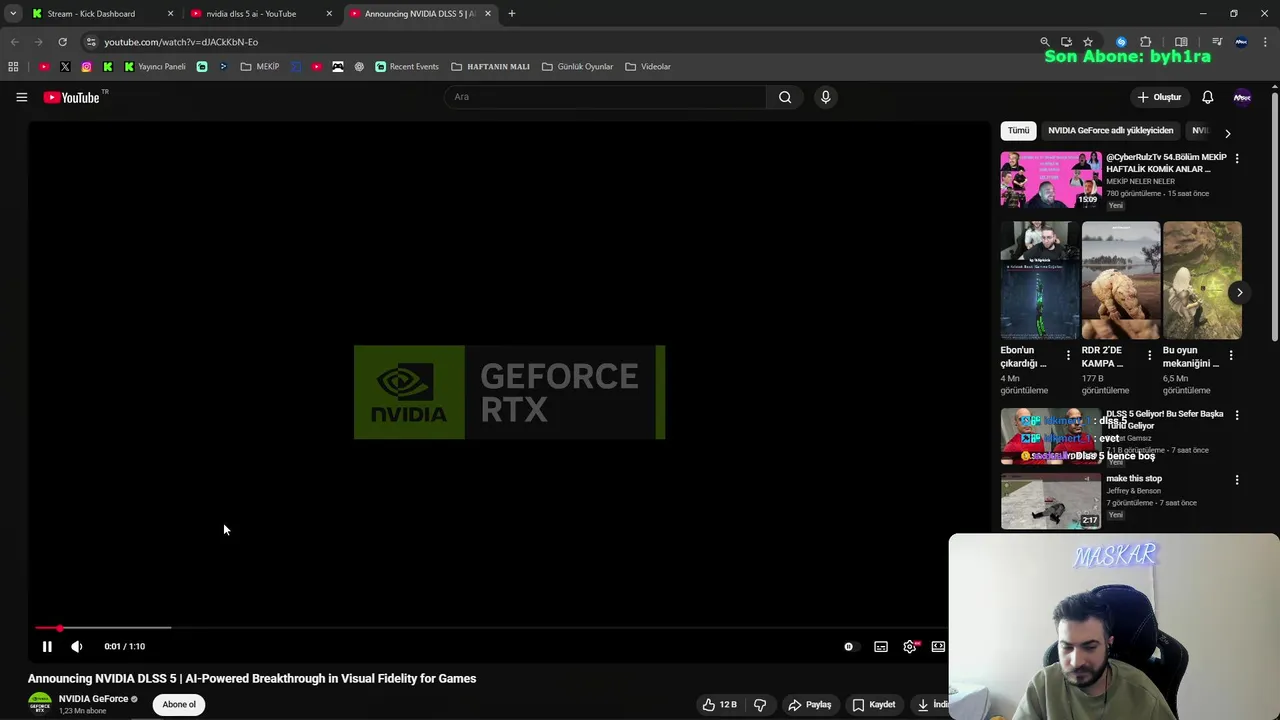Open the apps grid in bookmarks bar
This screenshot has height=720, width=1280.
point(13,67)
